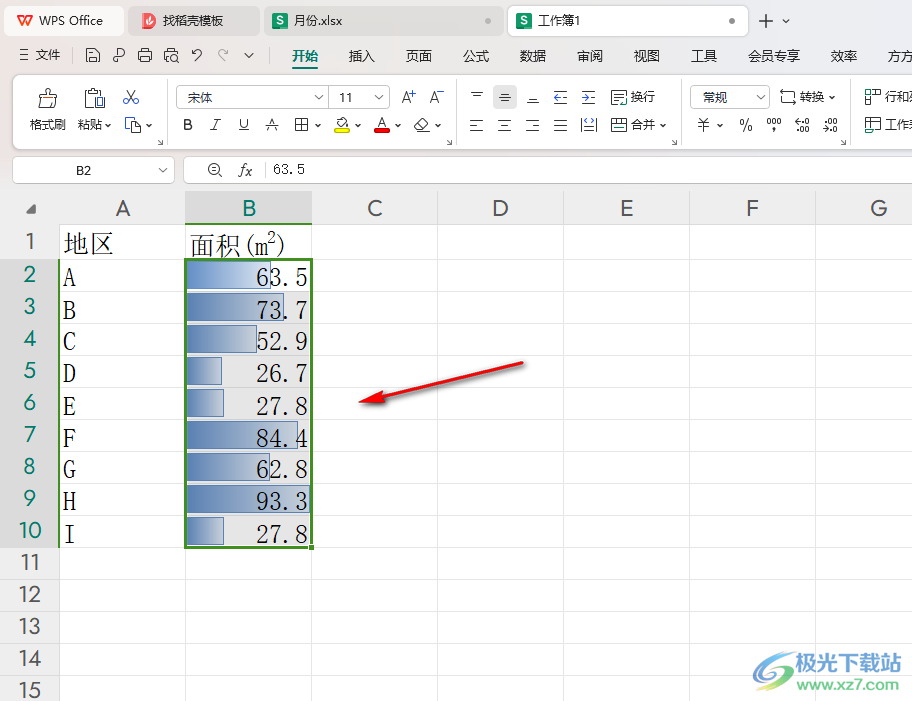Select column C header
The width and height of the screenshot is (912, 701).
click(x=375, y=208)
